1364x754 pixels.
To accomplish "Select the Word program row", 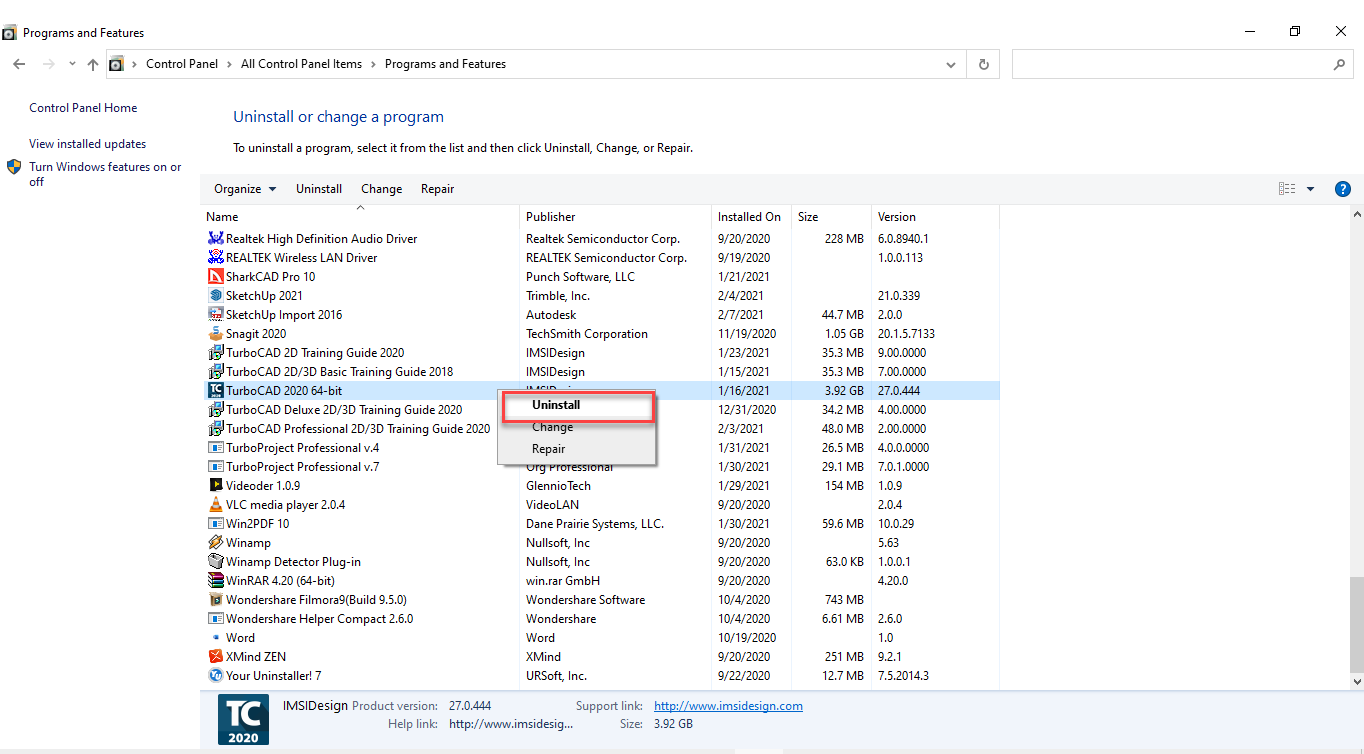I will coord(600,638).
